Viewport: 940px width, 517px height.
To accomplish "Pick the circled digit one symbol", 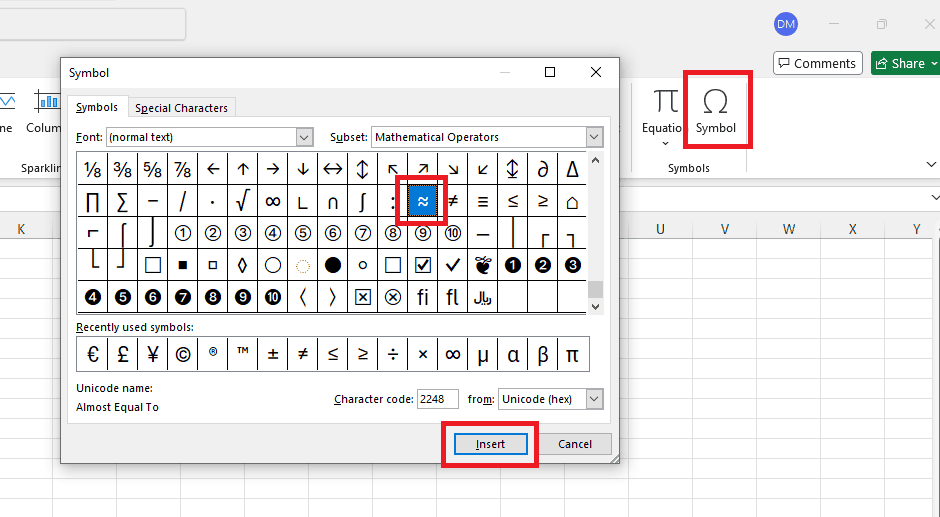I will (182, 233).
